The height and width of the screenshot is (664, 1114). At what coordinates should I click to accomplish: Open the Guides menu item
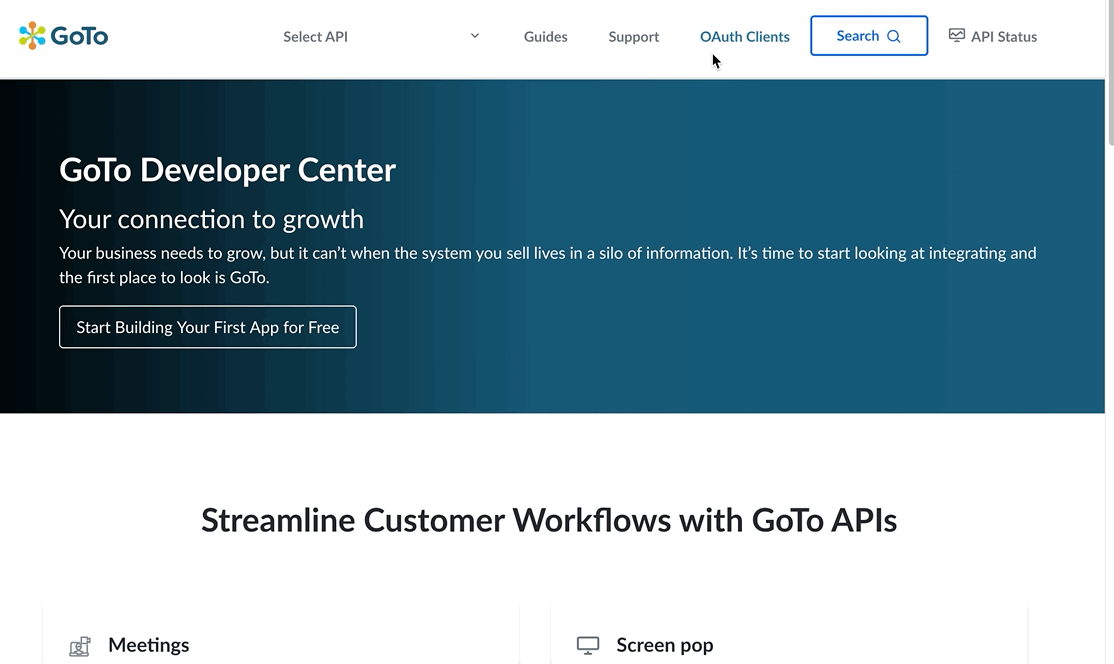point(545,36)
